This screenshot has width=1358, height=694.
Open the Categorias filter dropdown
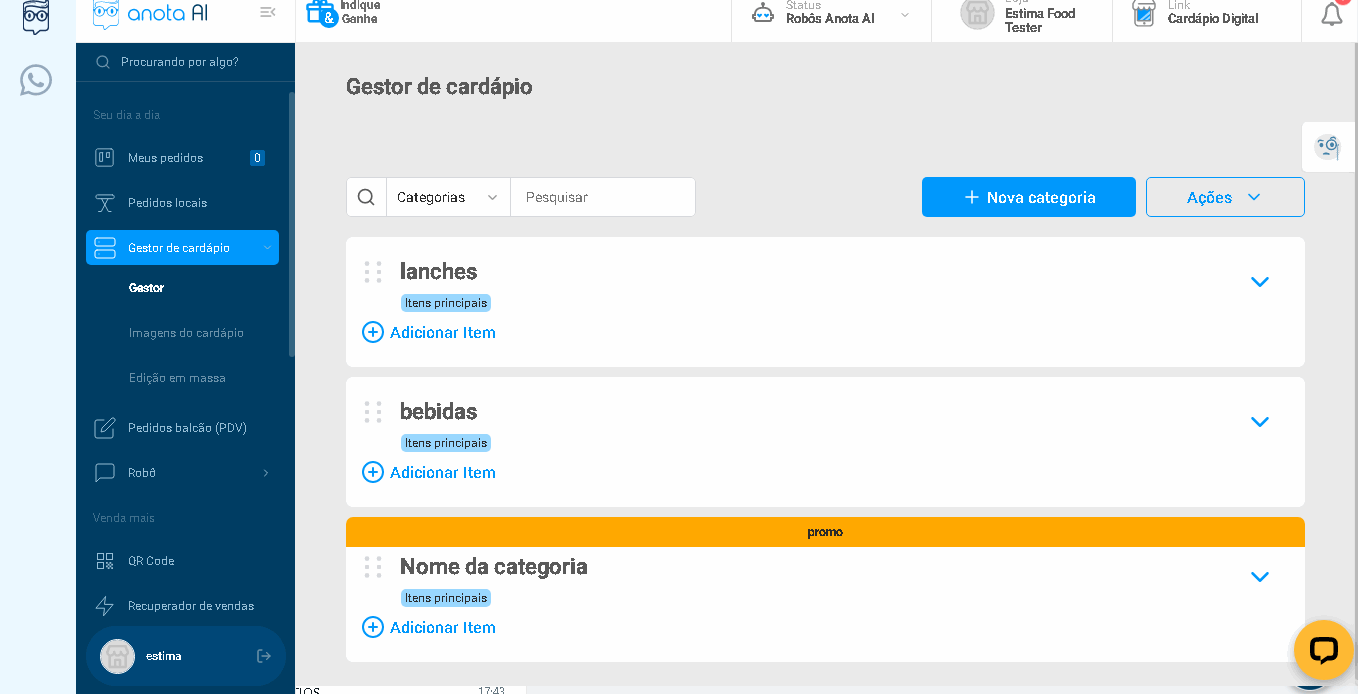(x=448, y=197)
